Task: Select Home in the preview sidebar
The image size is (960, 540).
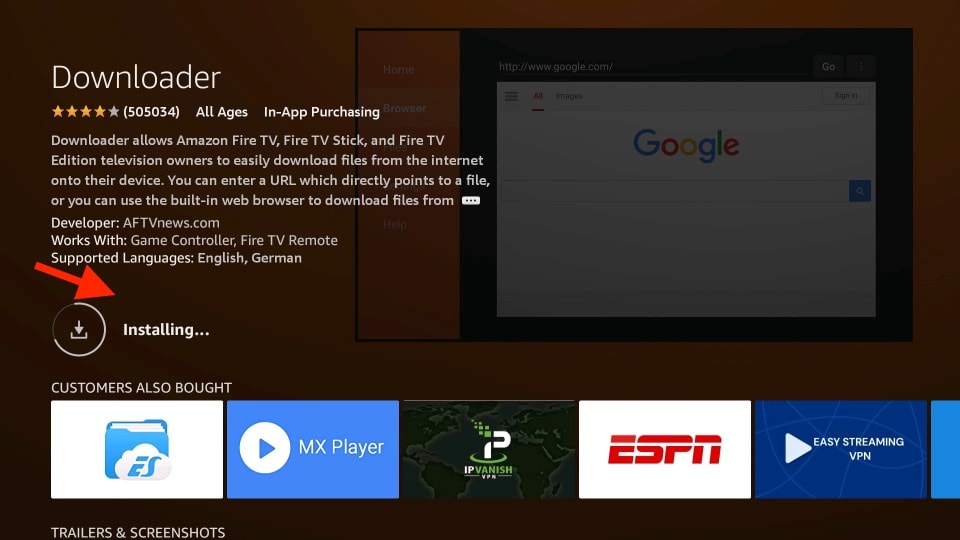Action: click(399, 70)
